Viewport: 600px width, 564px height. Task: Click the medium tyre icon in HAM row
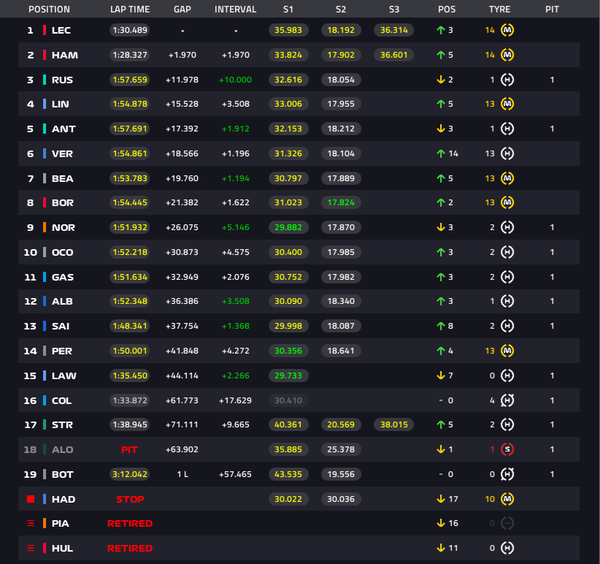(507, 55)
